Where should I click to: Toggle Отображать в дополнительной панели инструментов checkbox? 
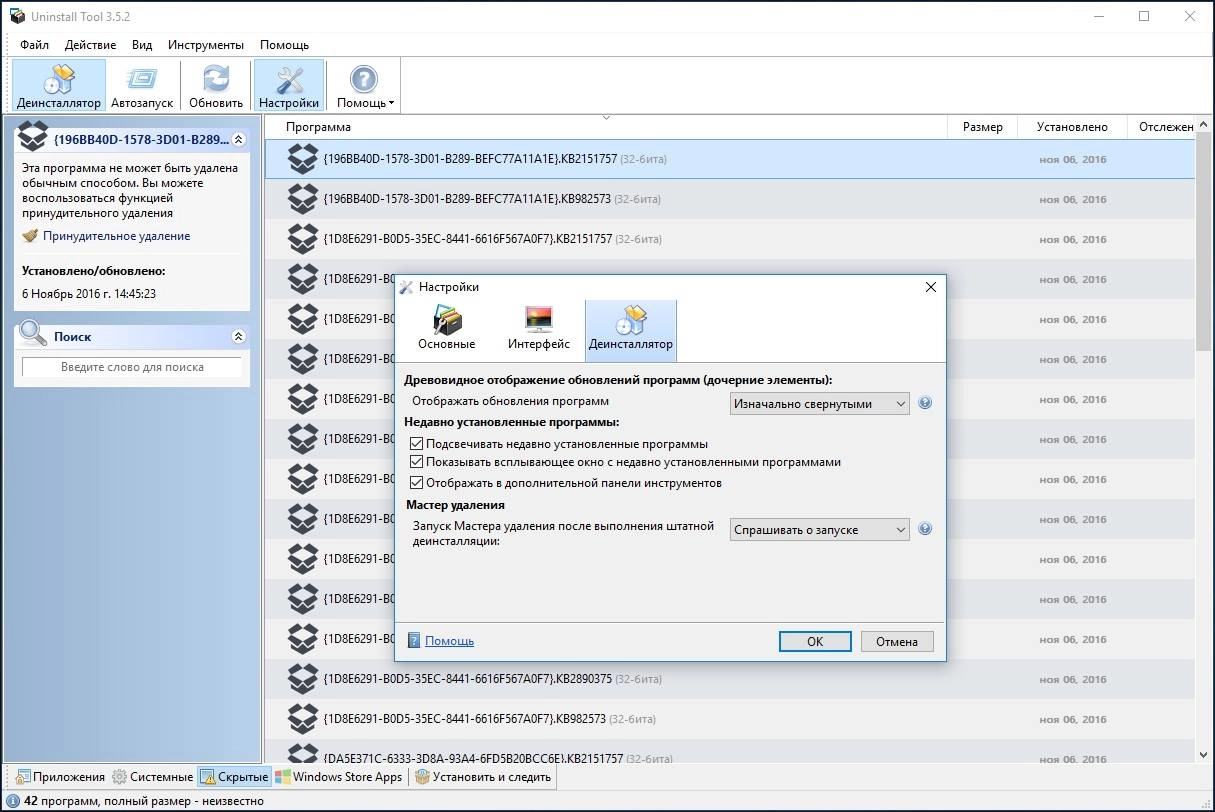[417, 482]
